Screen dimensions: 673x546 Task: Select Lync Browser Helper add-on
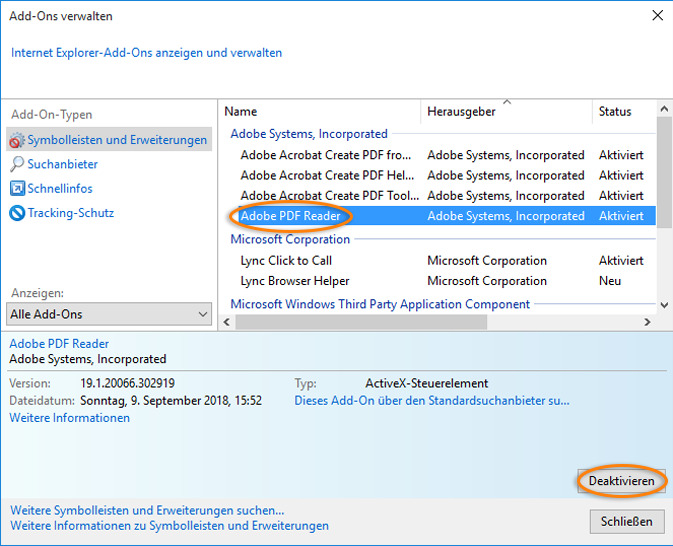click(x=295, y=281)
